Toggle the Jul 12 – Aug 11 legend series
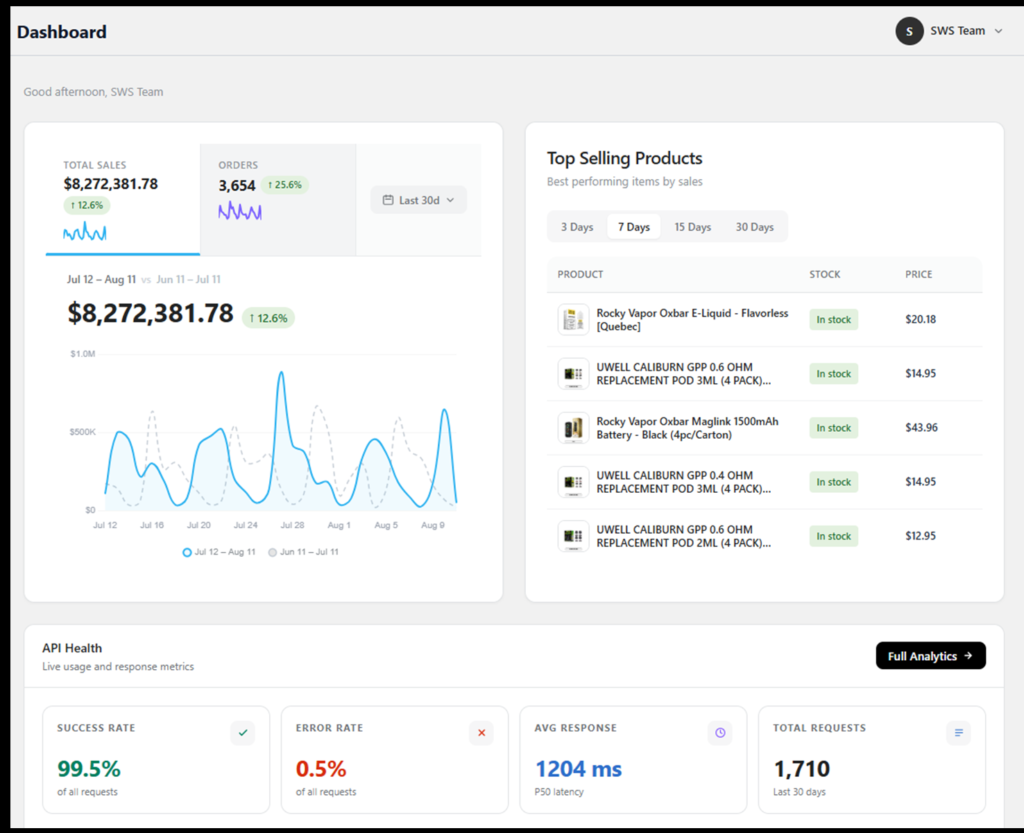The height and width of the screenshot is (833, 1024). (x=219, y=552)
